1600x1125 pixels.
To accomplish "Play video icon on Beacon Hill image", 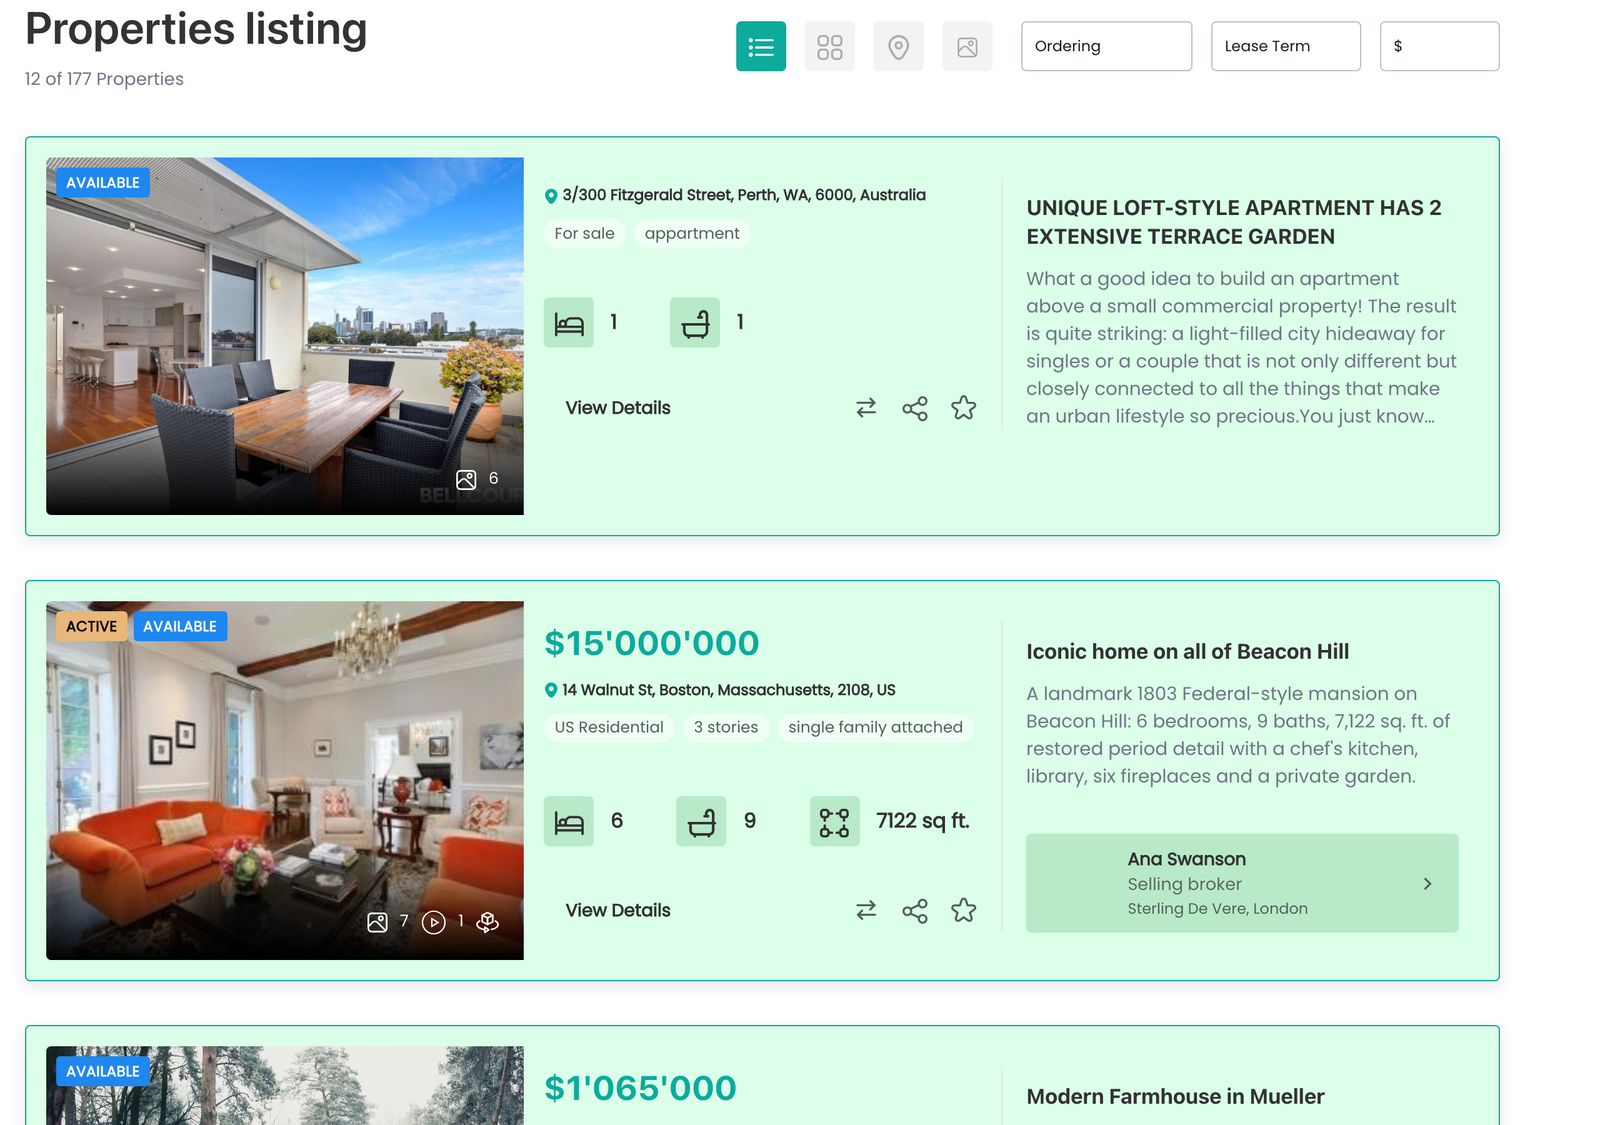I will [x=433, y=922].
